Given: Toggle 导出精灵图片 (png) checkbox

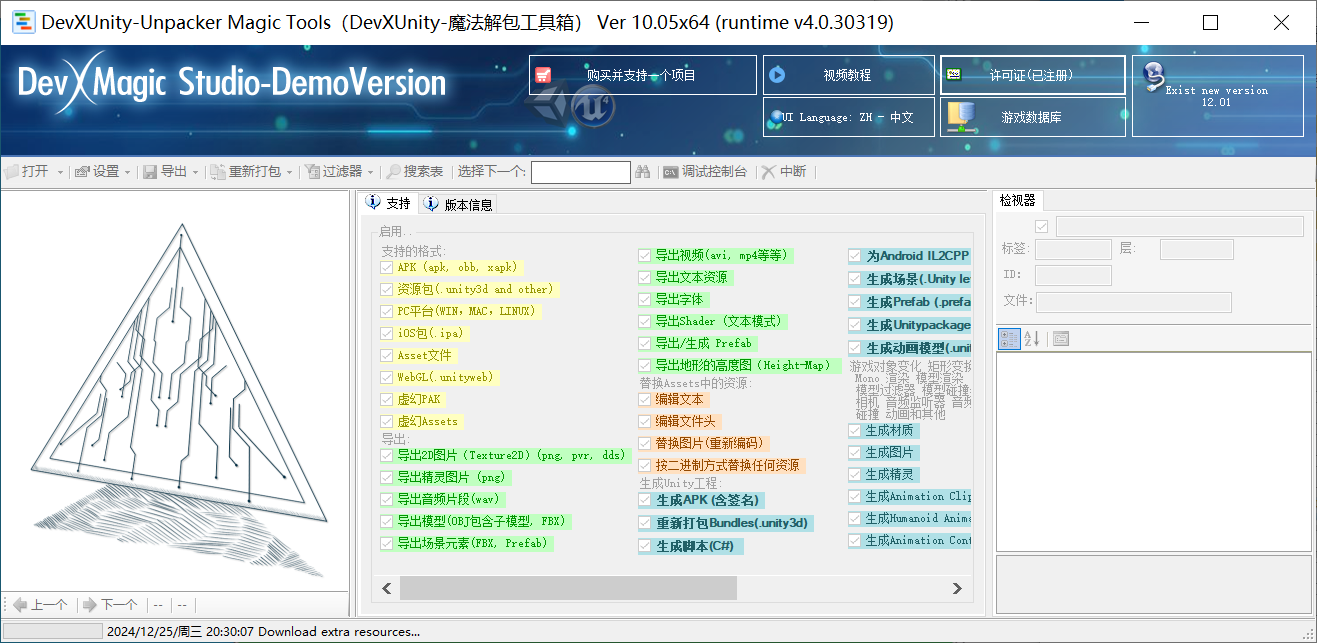Looking at the screenshot, I should click(387, 477).
